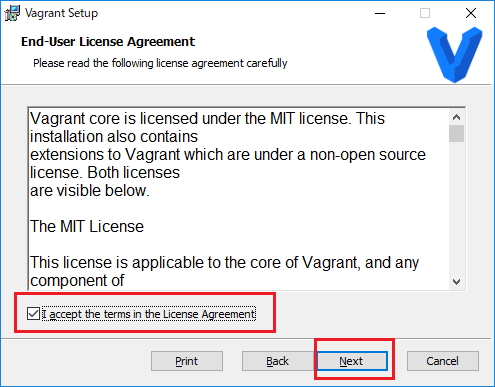Click the license text scrollbar thumb
Image resolution: width=495 pixels, height=387 pixels.
point(456,134)
